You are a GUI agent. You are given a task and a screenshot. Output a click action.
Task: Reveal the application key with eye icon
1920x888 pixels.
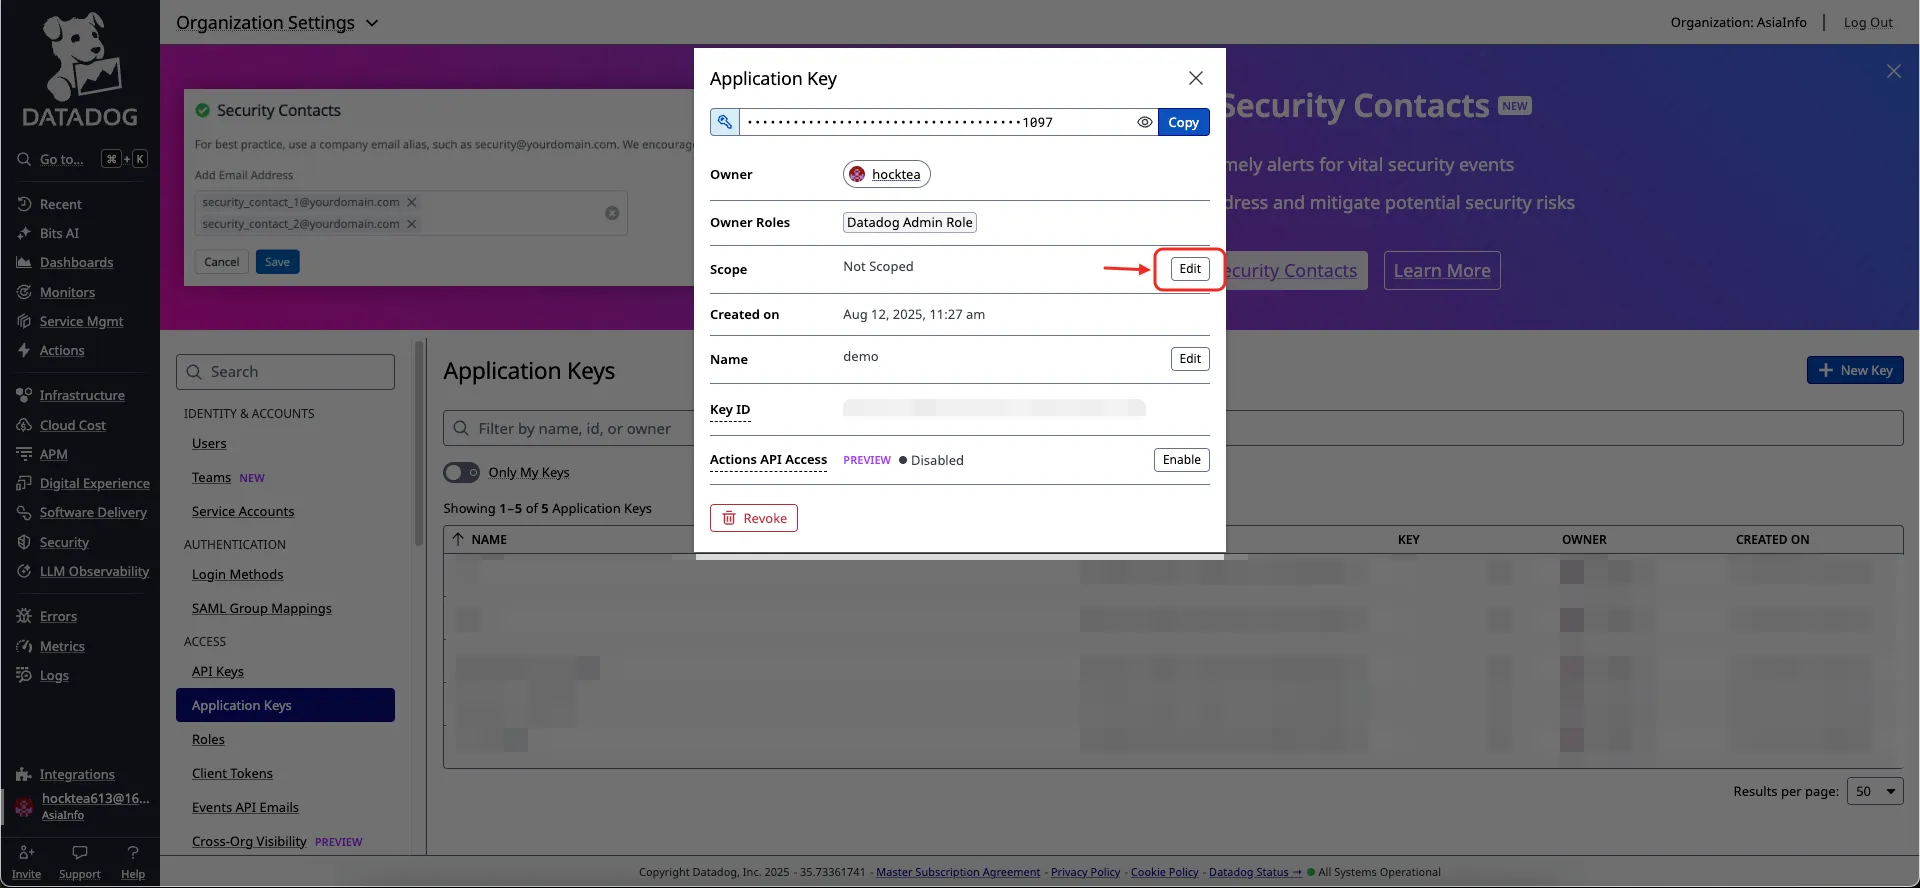[1144, 122]
